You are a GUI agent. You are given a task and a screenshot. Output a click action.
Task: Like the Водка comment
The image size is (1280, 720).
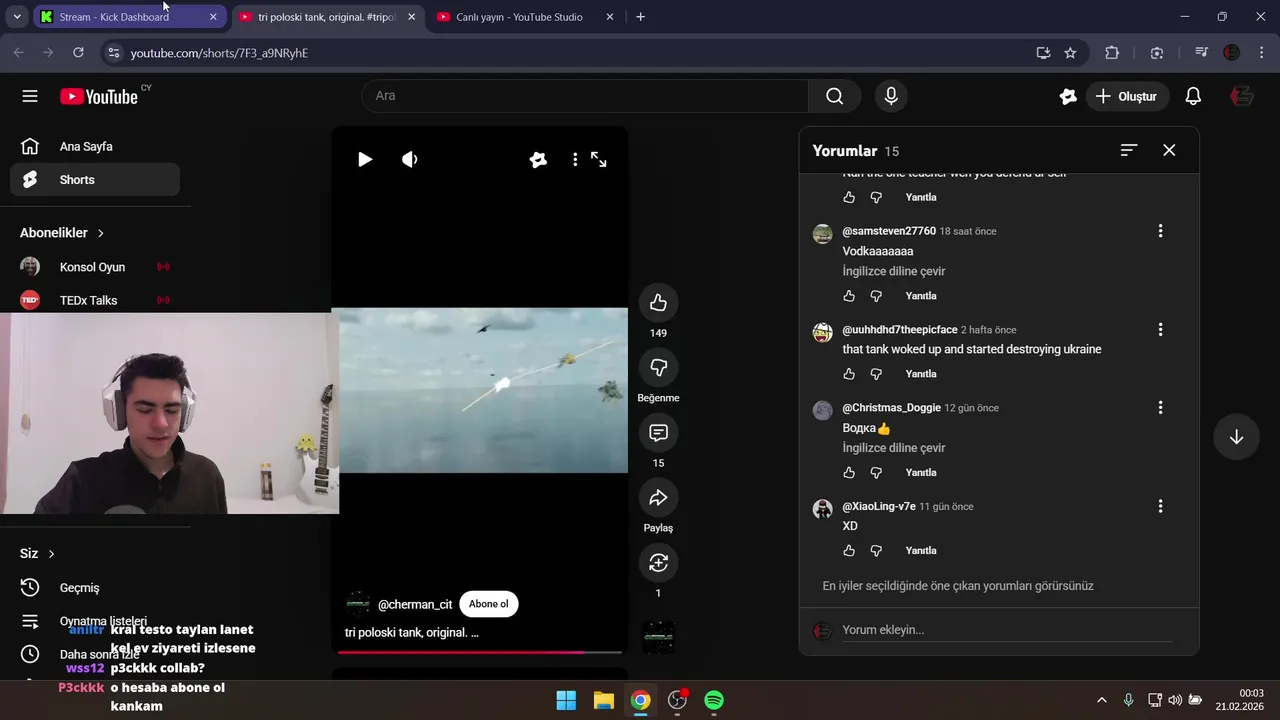point(849,472)
